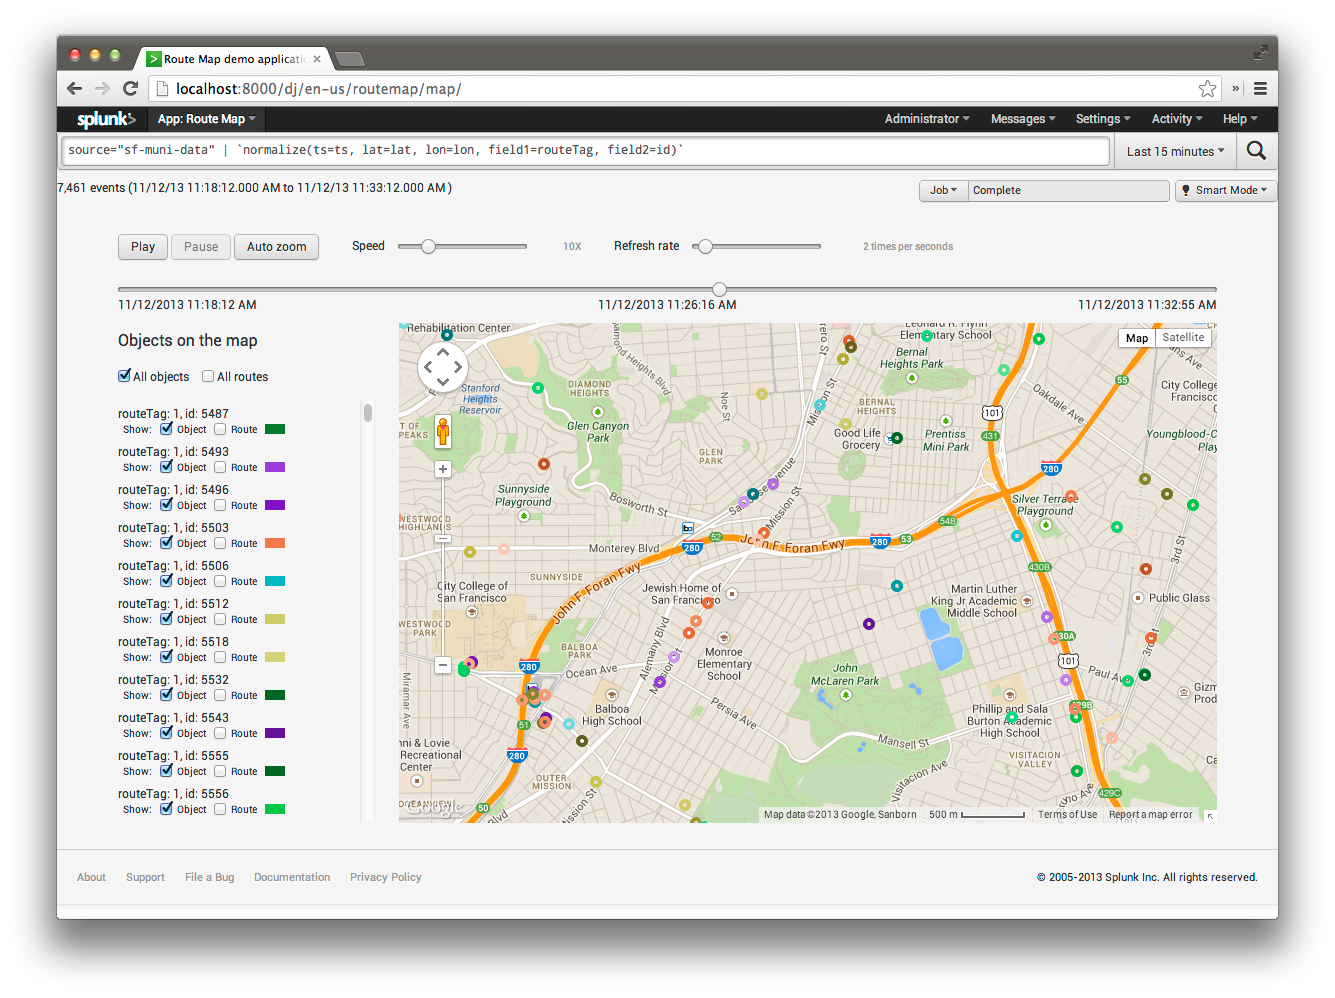Click the search query input field
This screenshot has height=998, width=1335.
pyautogui.click(x=586, y=151)
